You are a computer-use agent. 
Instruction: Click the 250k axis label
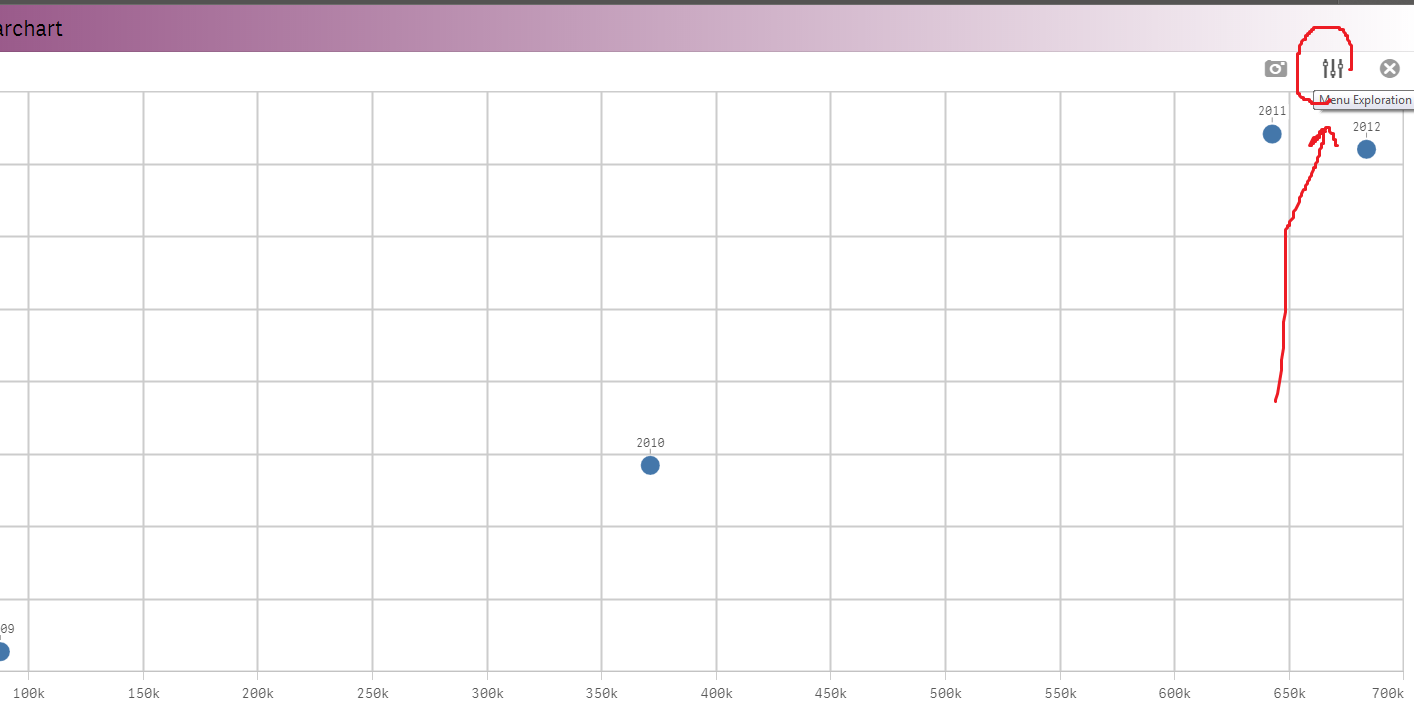tap(372, 692)
